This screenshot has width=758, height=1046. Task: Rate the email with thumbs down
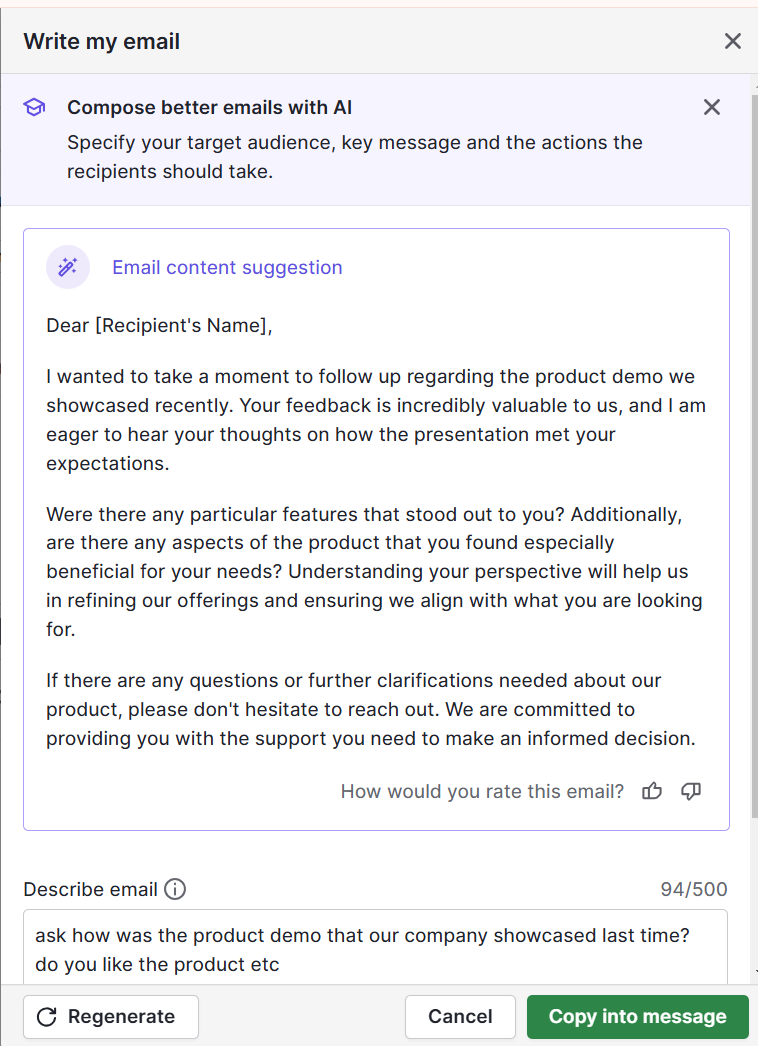[x=690, y=791]
